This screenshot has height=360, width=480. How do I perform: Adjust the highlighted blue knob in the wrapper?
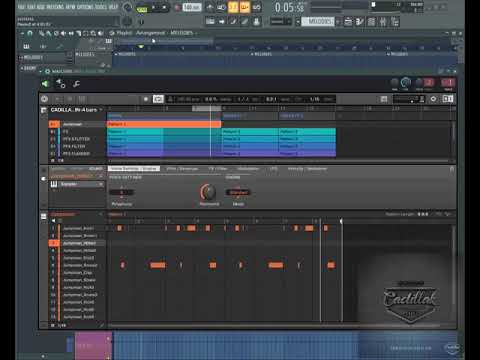405,82
